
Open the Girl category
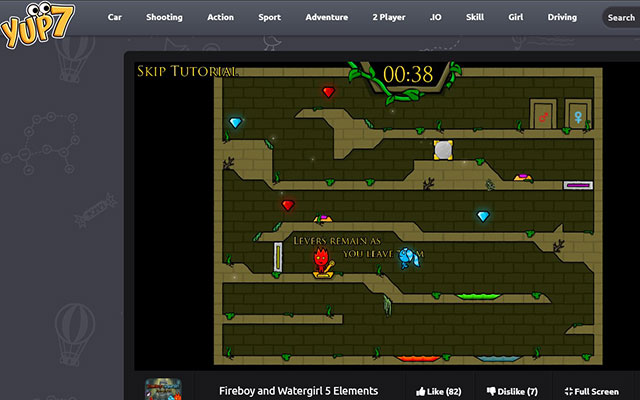(516, 17)
